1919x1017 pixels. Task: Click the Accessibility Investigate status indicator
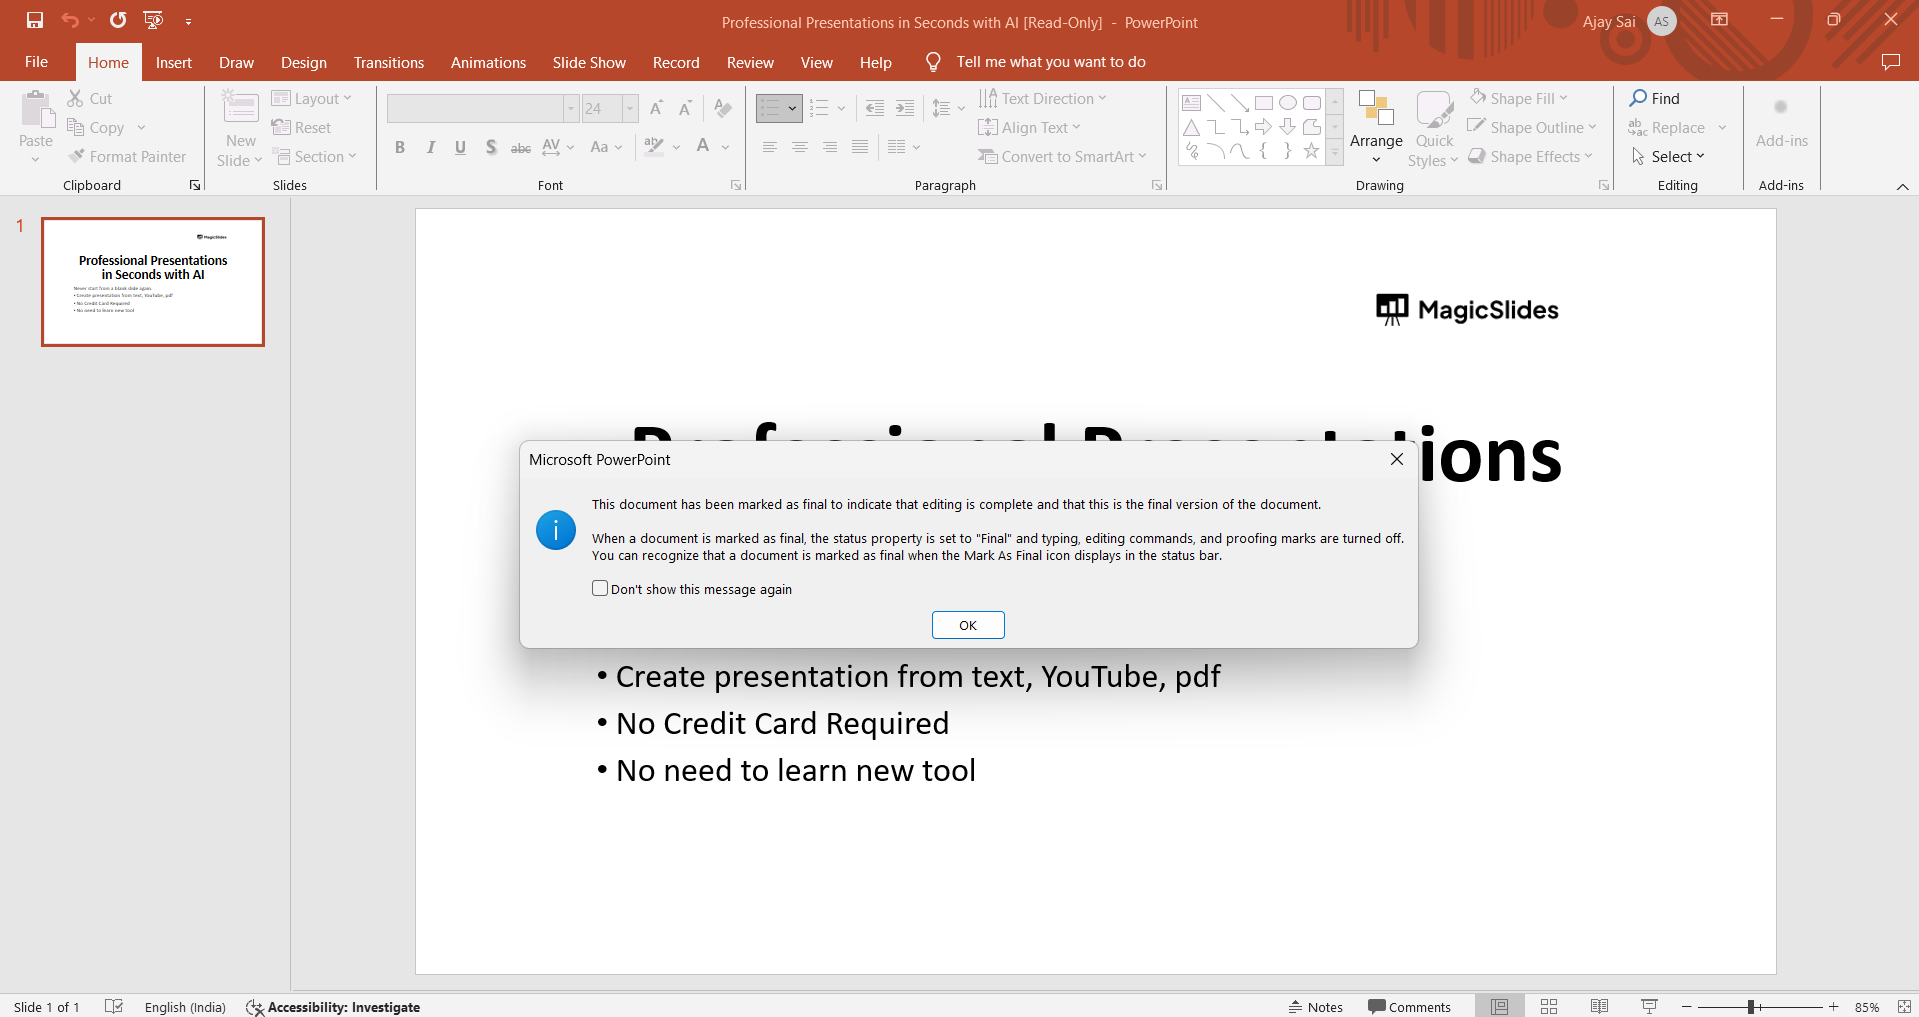point(333,1007)
